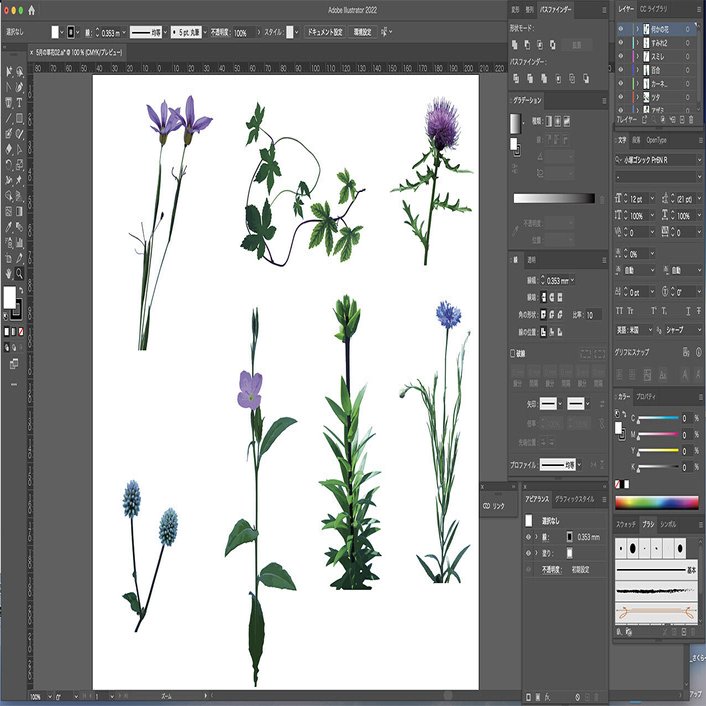
Task: Toggle fill visibility eye in Appearance panel
Action: [529, 553]
